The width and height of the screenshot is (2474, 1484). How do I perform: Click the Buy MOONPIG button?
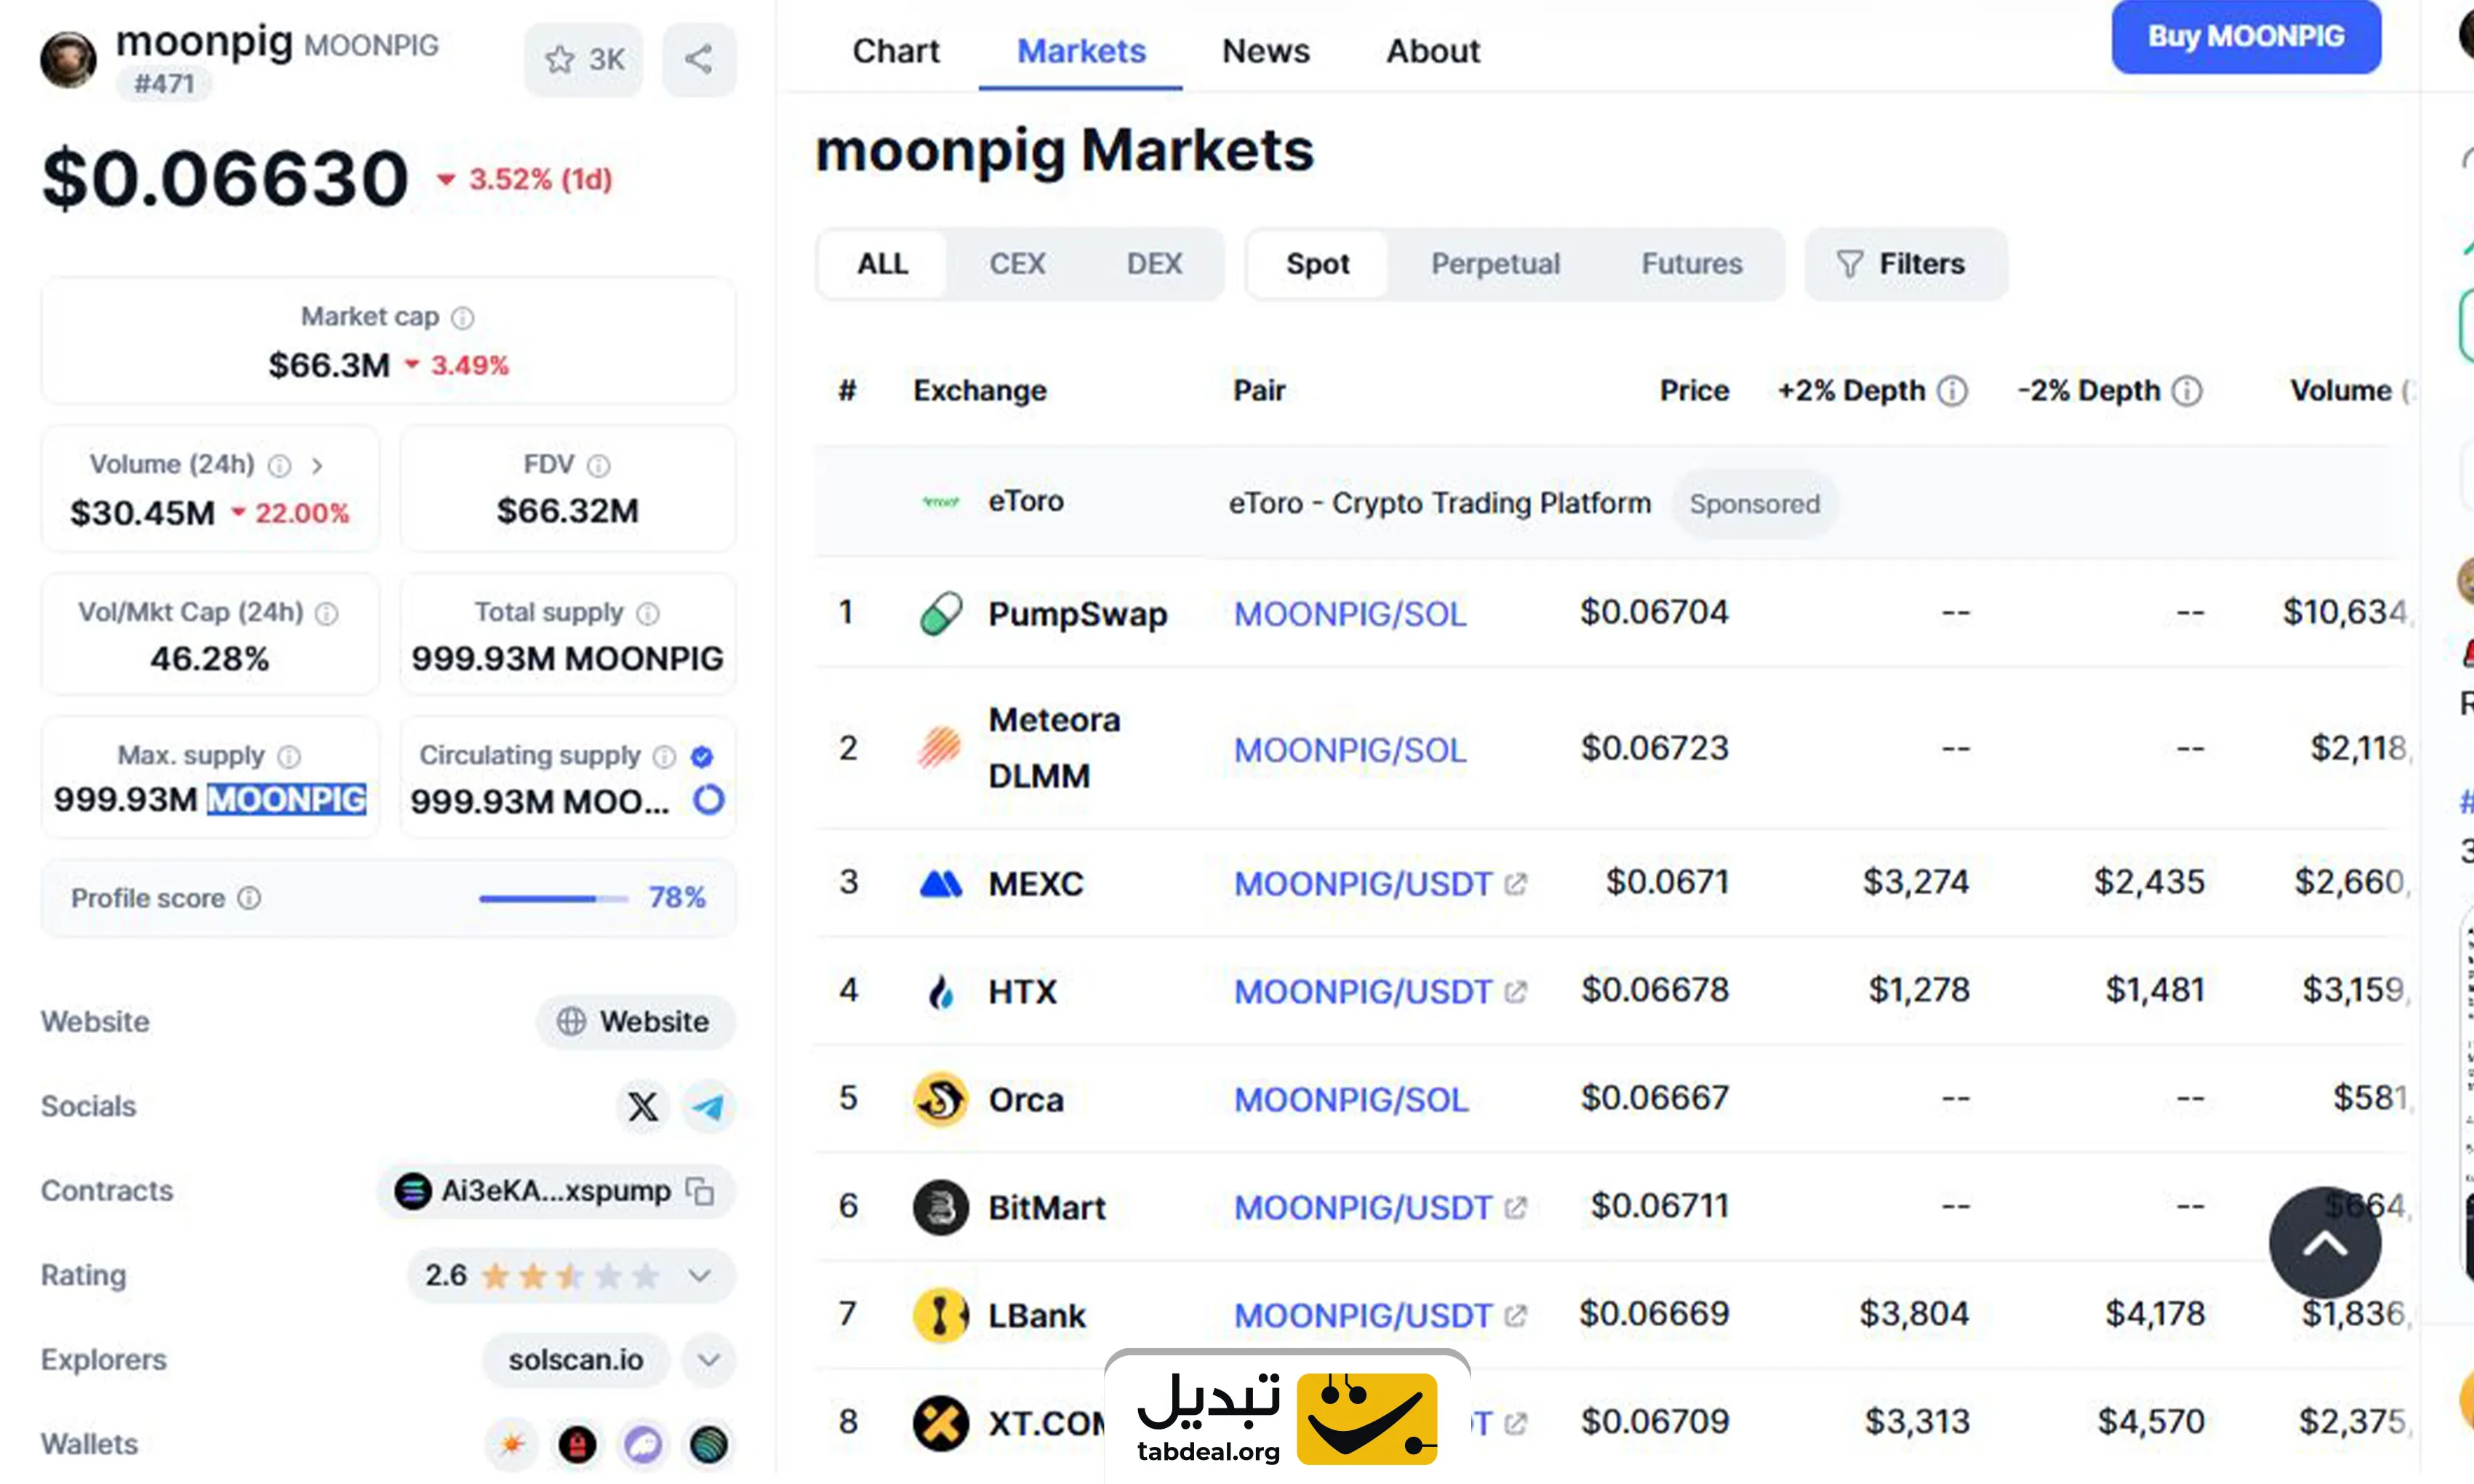[2246, 36]
